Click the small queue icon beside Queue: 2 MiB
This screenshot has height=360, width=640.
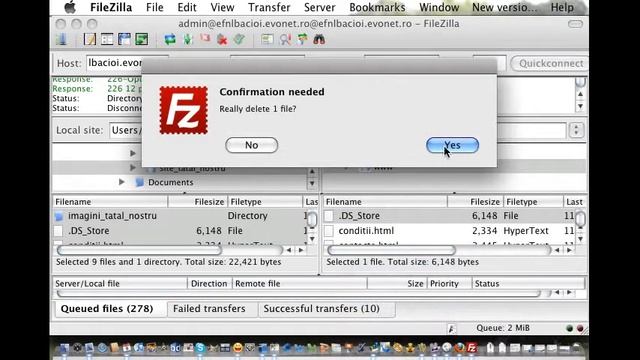(x=451, y=328)
